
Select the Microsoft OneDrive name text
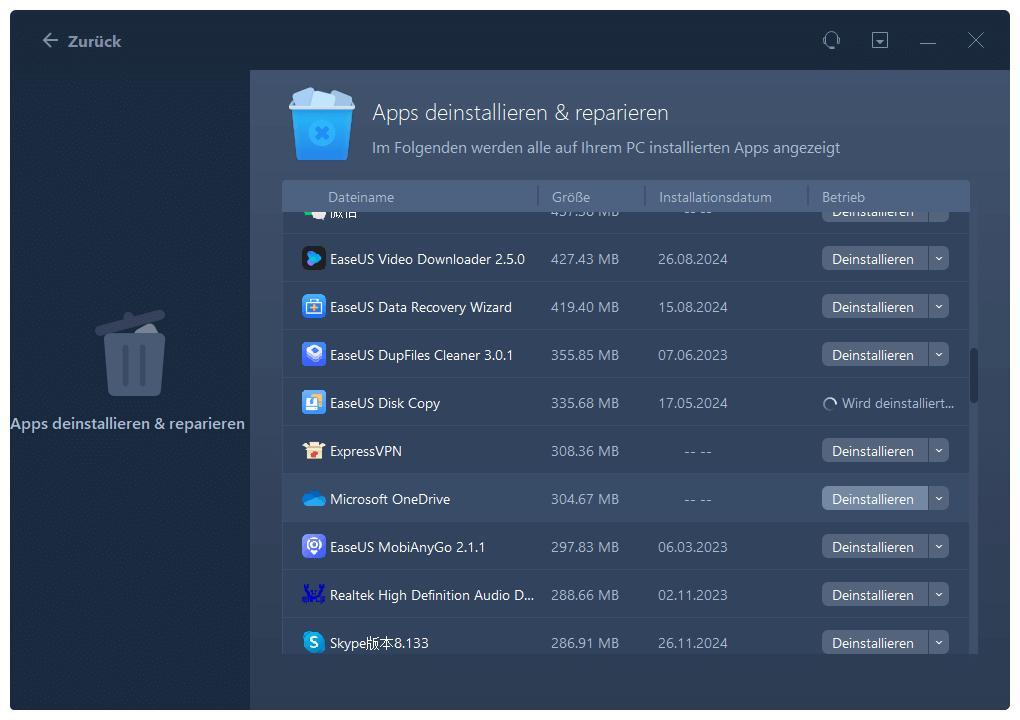pyautogui.click(x=390, y=499)
